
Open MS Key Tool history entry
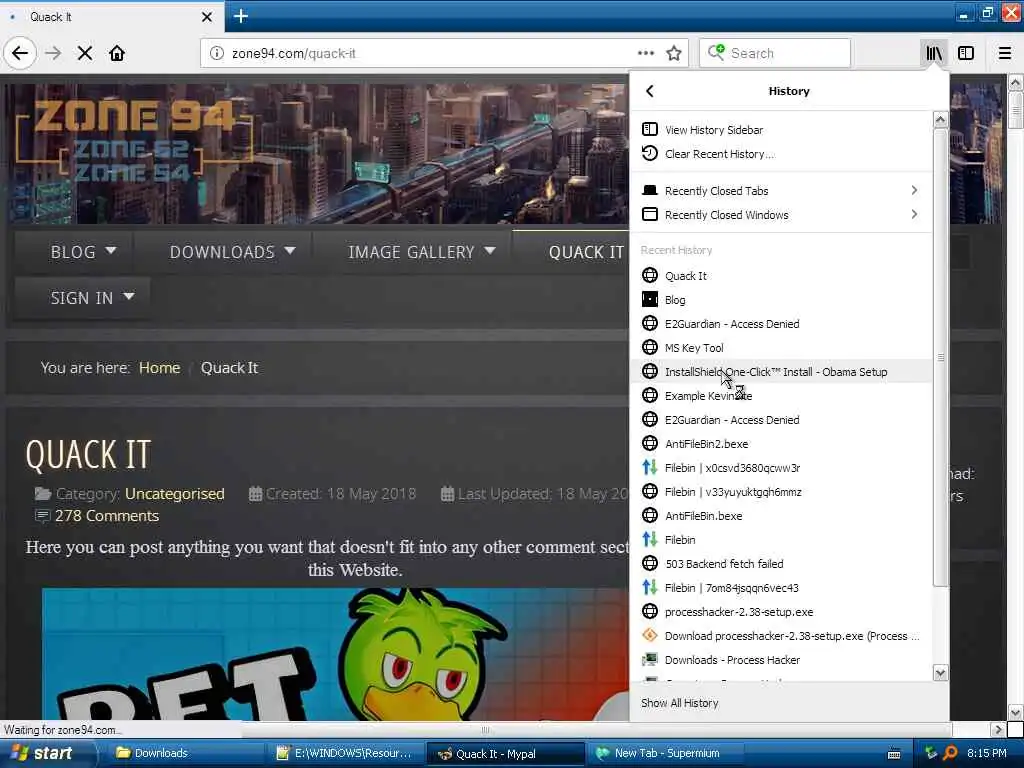pyautogui.click(x=781, y=347)
